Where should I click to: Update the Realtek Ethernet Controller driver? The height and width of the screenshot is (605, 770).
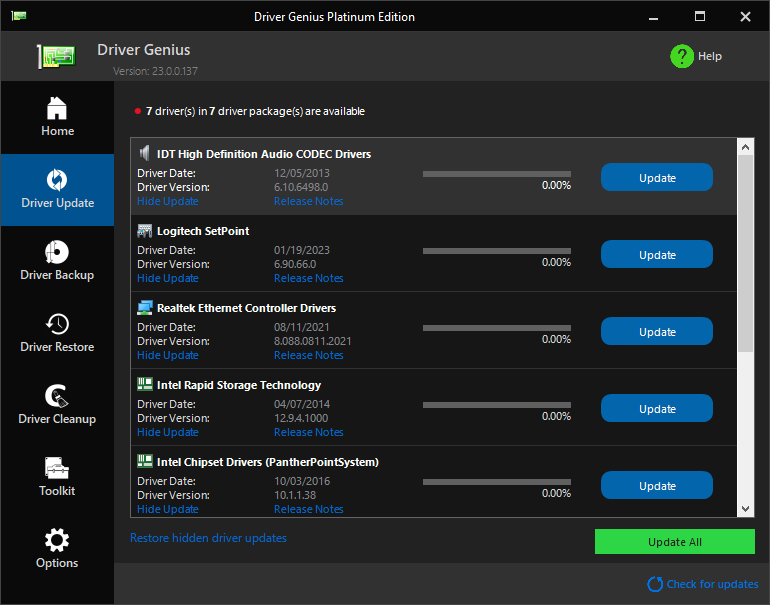tap(657, 331)
